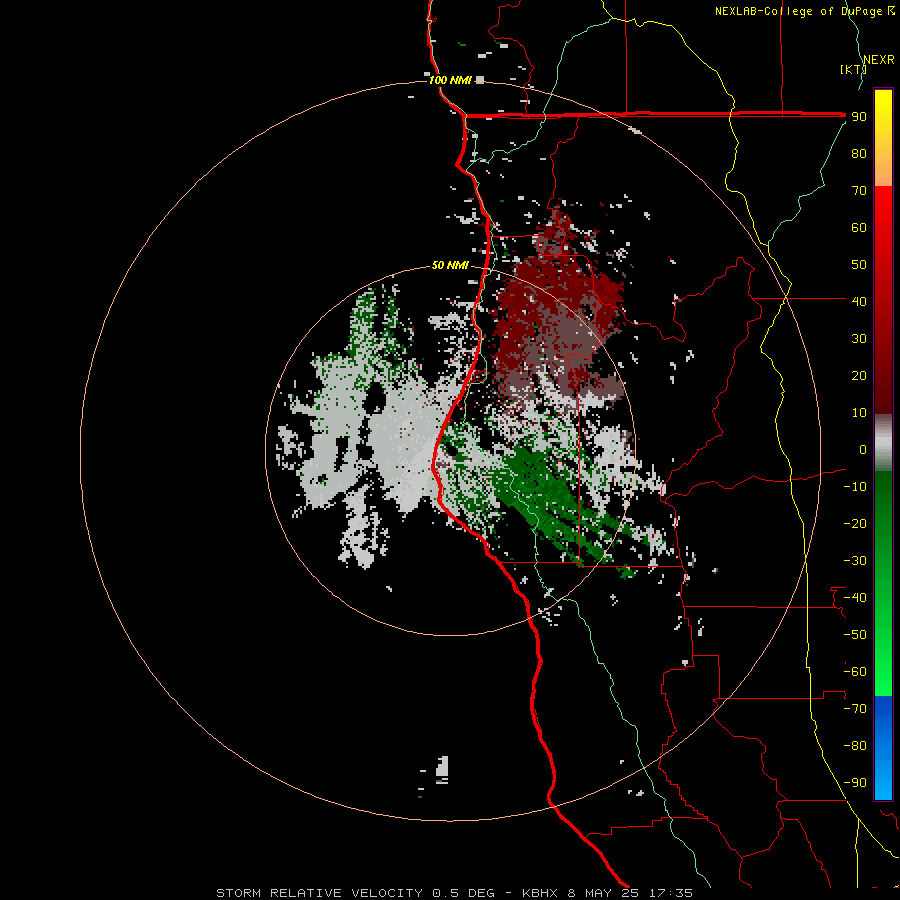This screenshot has width=900, height=900.
Task: Click the -60 value on velocity scale
Action: (855, 672)
